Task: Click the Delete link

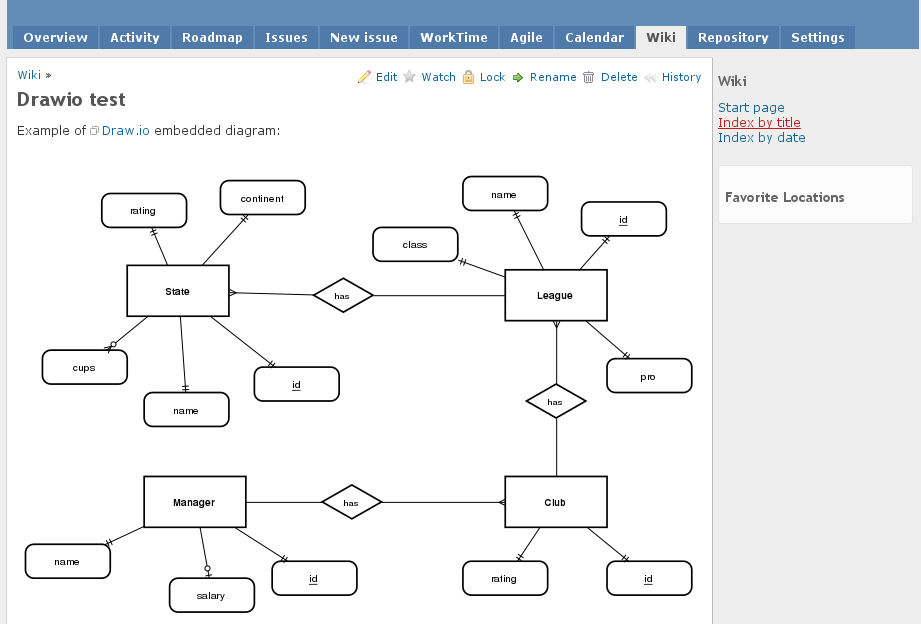Action: pyautogui.click(x=619, y=77)
